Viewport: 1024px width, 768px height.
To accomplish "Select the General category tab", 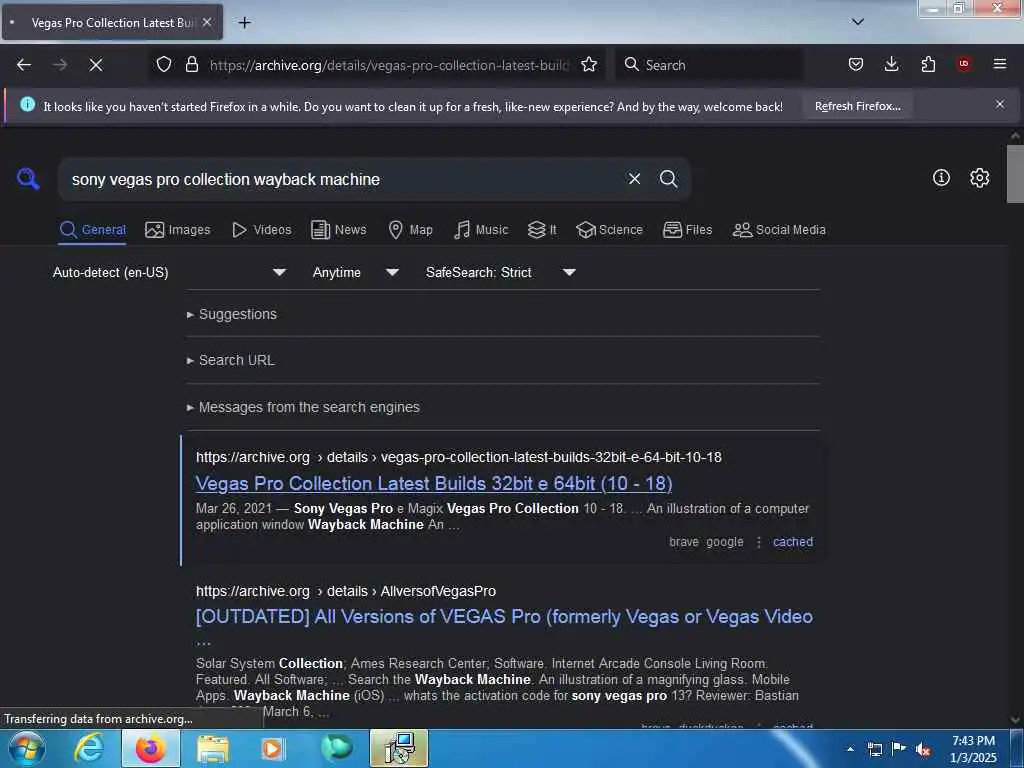I will 92,230.
